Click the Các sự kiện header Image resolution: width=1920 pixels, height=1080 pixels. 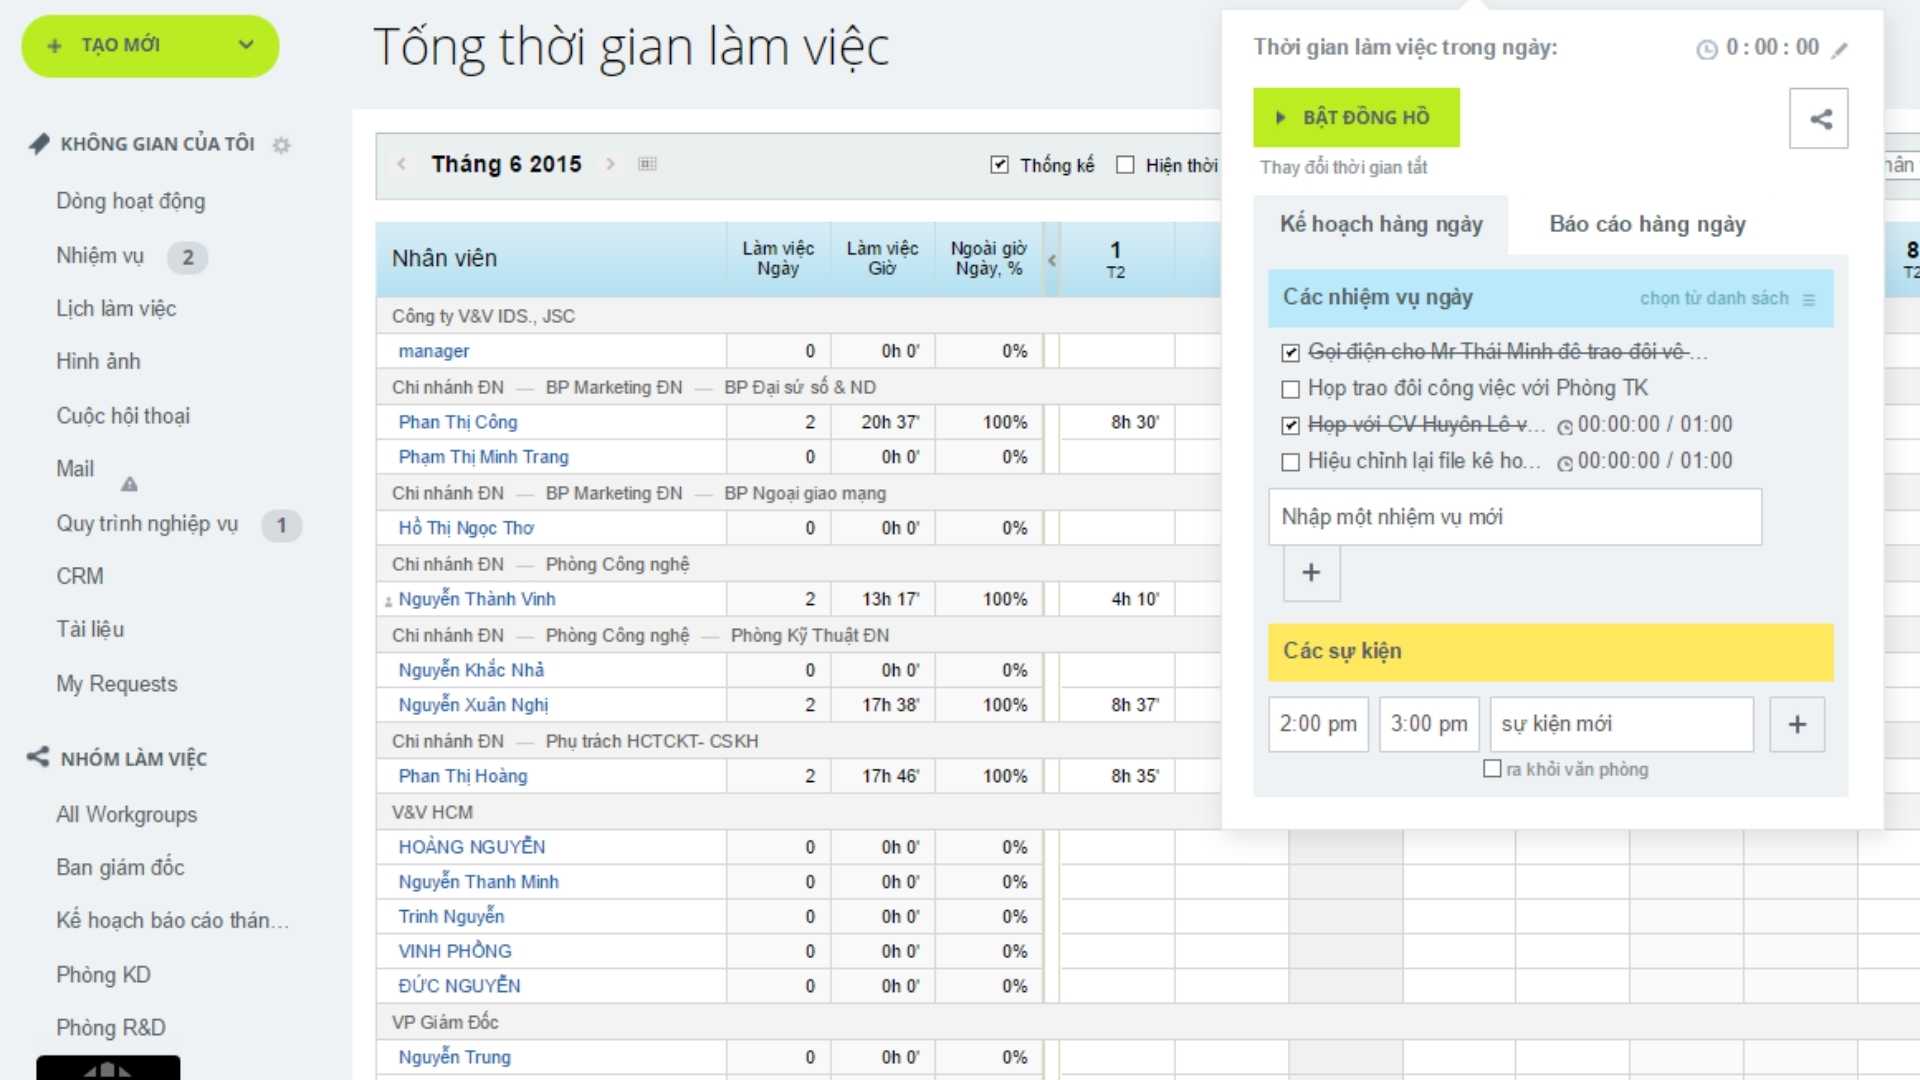pyautogui.click(x=1550, y=652)
